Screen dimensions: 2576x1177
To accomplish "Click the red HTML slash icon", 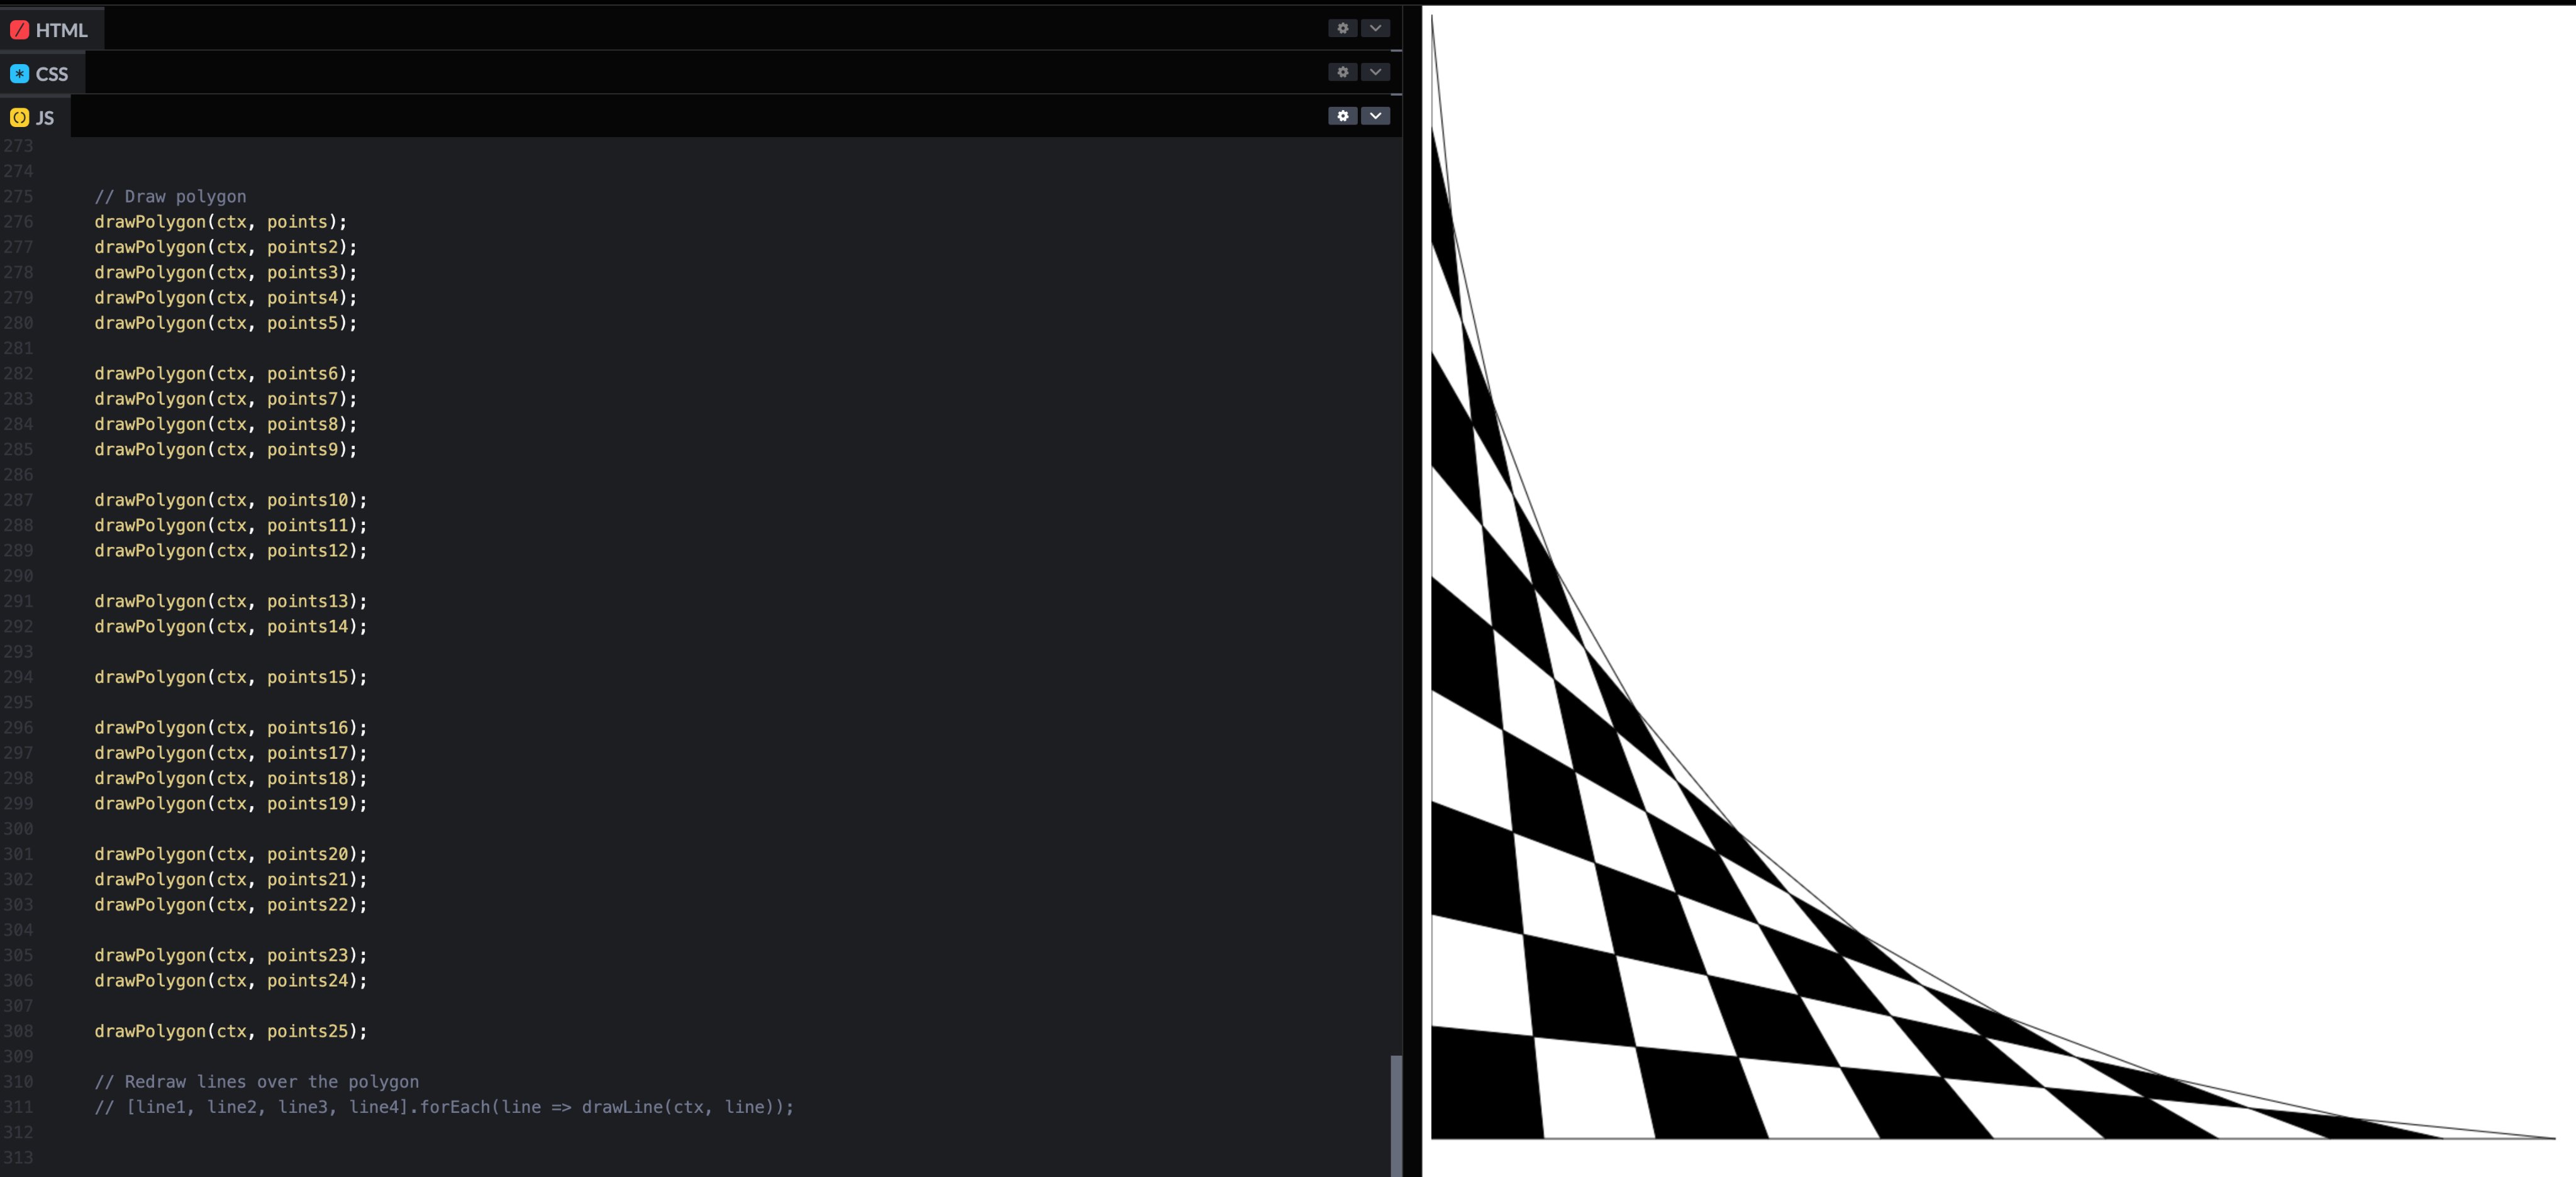I will [x=19, y=30].
